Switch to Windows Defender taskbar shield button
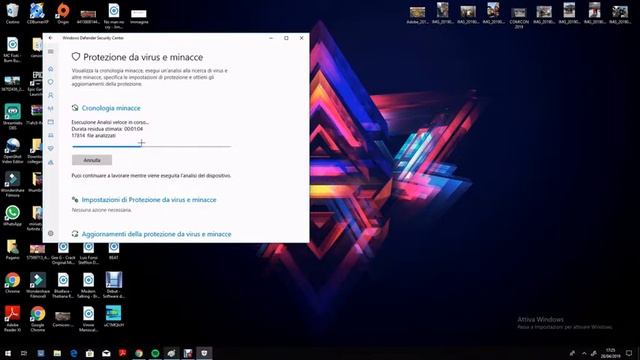640x360 pixels. (204, 353)
